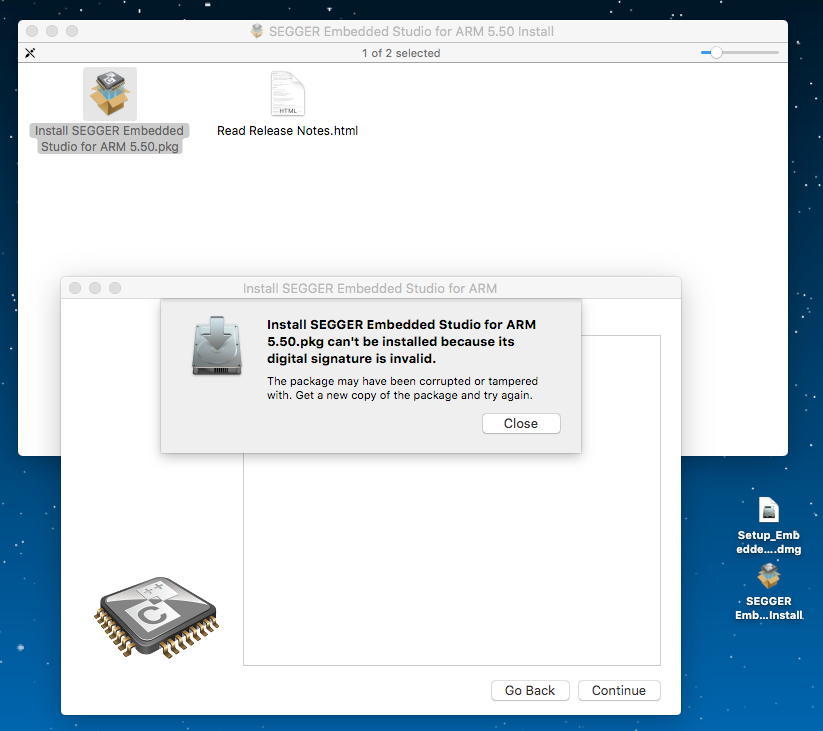Select the SEGGER Embedded Studio pkg installer icon
The width and height of the screenshot is (823, 731).
pyautogui.click(x=110, y=93)
